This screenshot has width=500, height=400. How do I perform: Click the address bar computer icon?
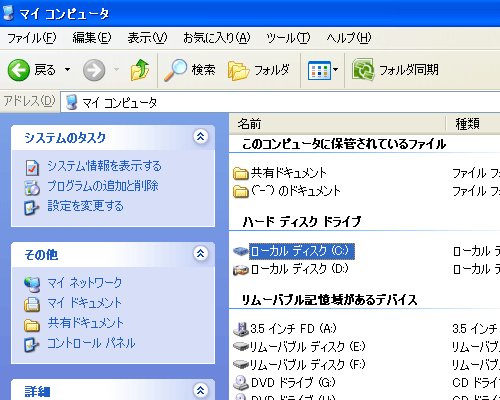[x=72, y=102]
